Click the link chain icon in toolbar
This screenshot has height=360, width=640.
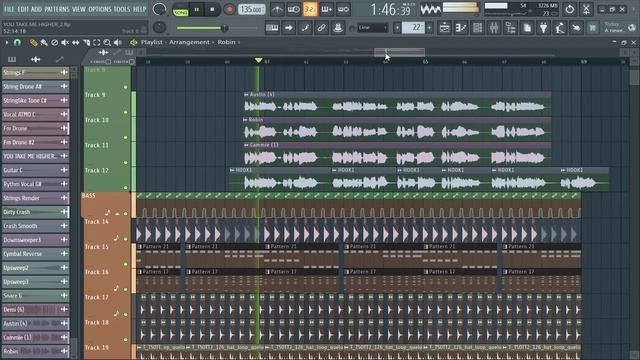tap(322, 28)
